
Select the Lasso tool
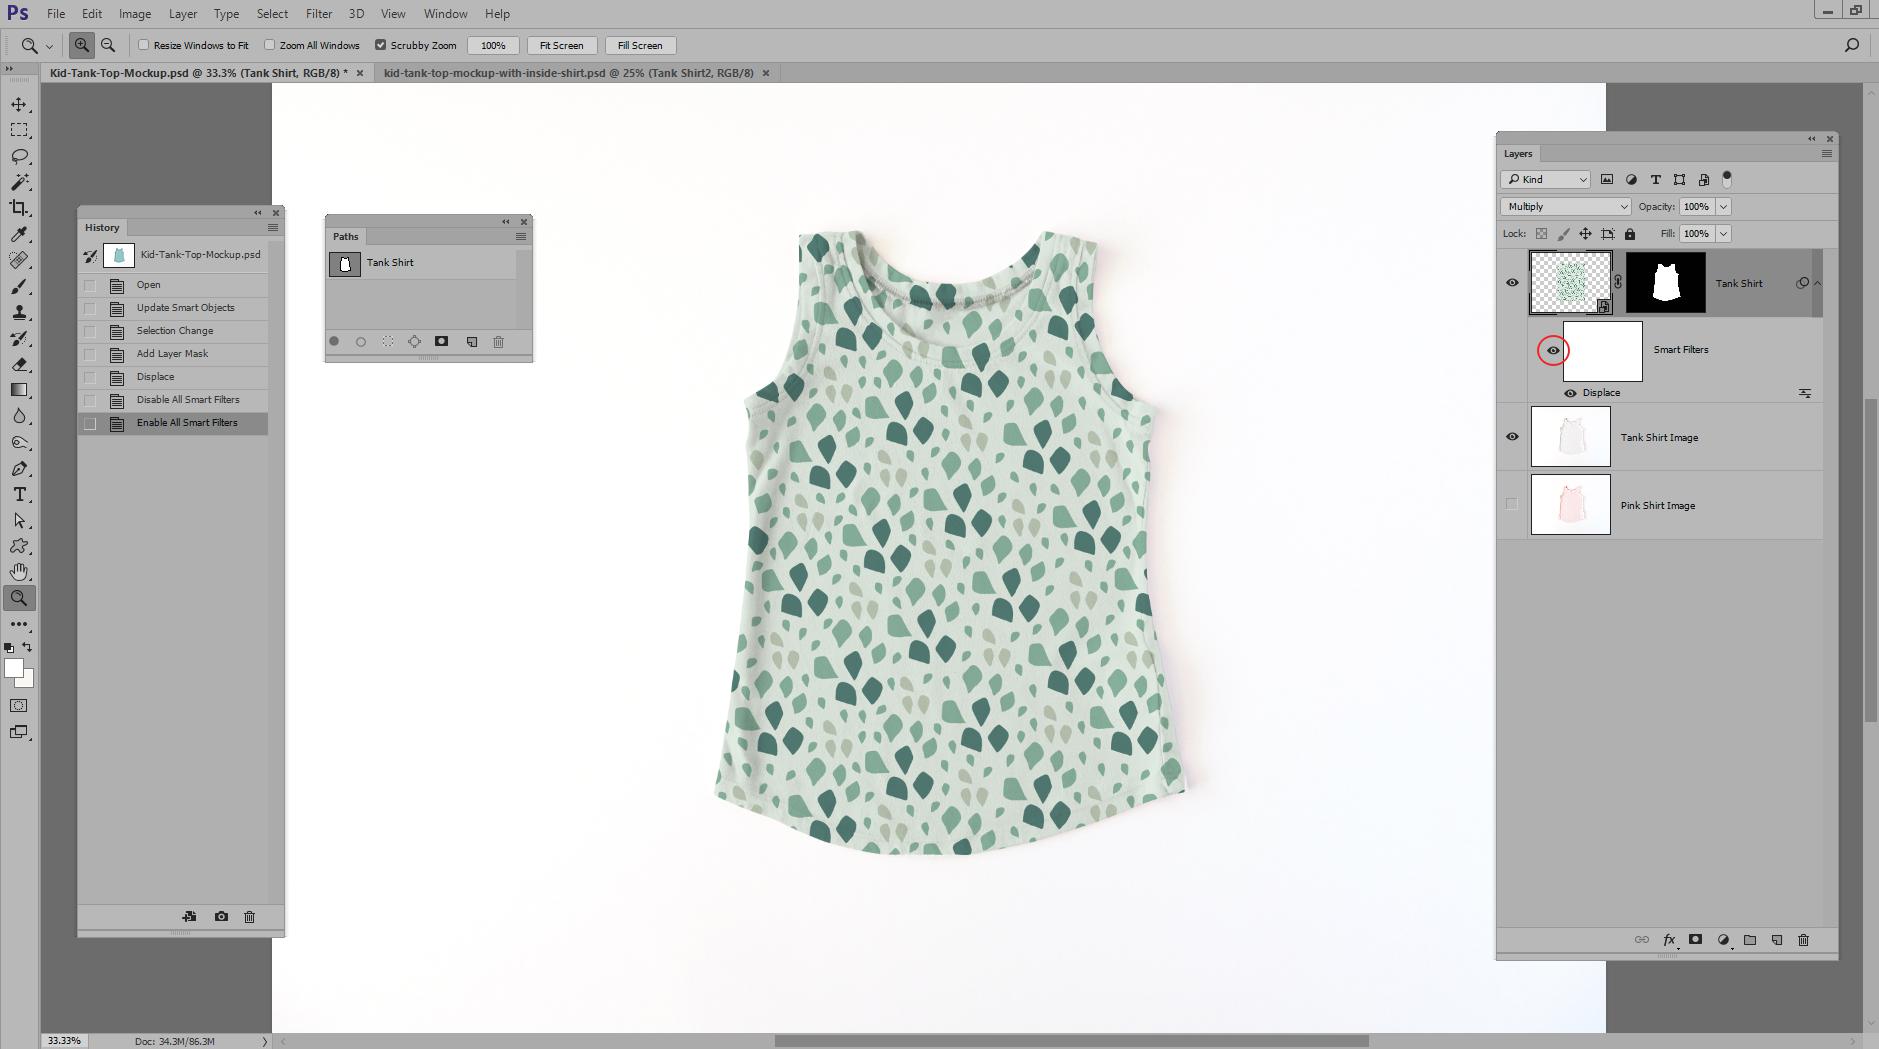click(x=17, y=155)
